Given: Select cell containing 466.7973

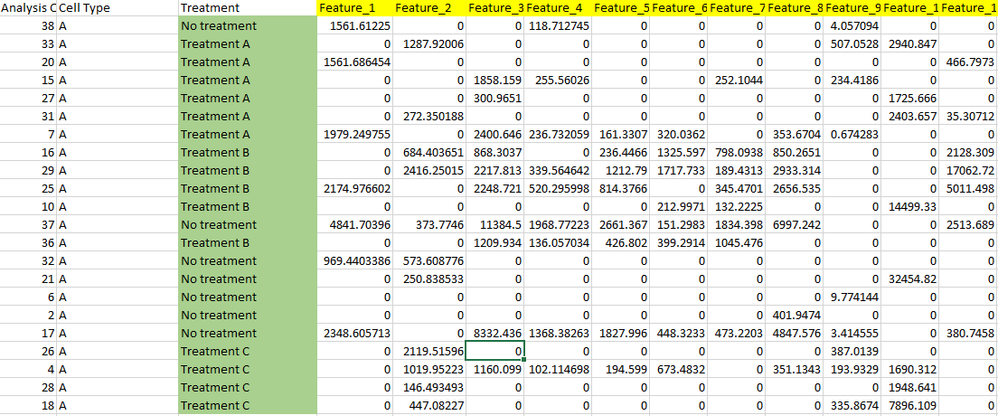Looking at the screenshot, I should coord(969,62).
